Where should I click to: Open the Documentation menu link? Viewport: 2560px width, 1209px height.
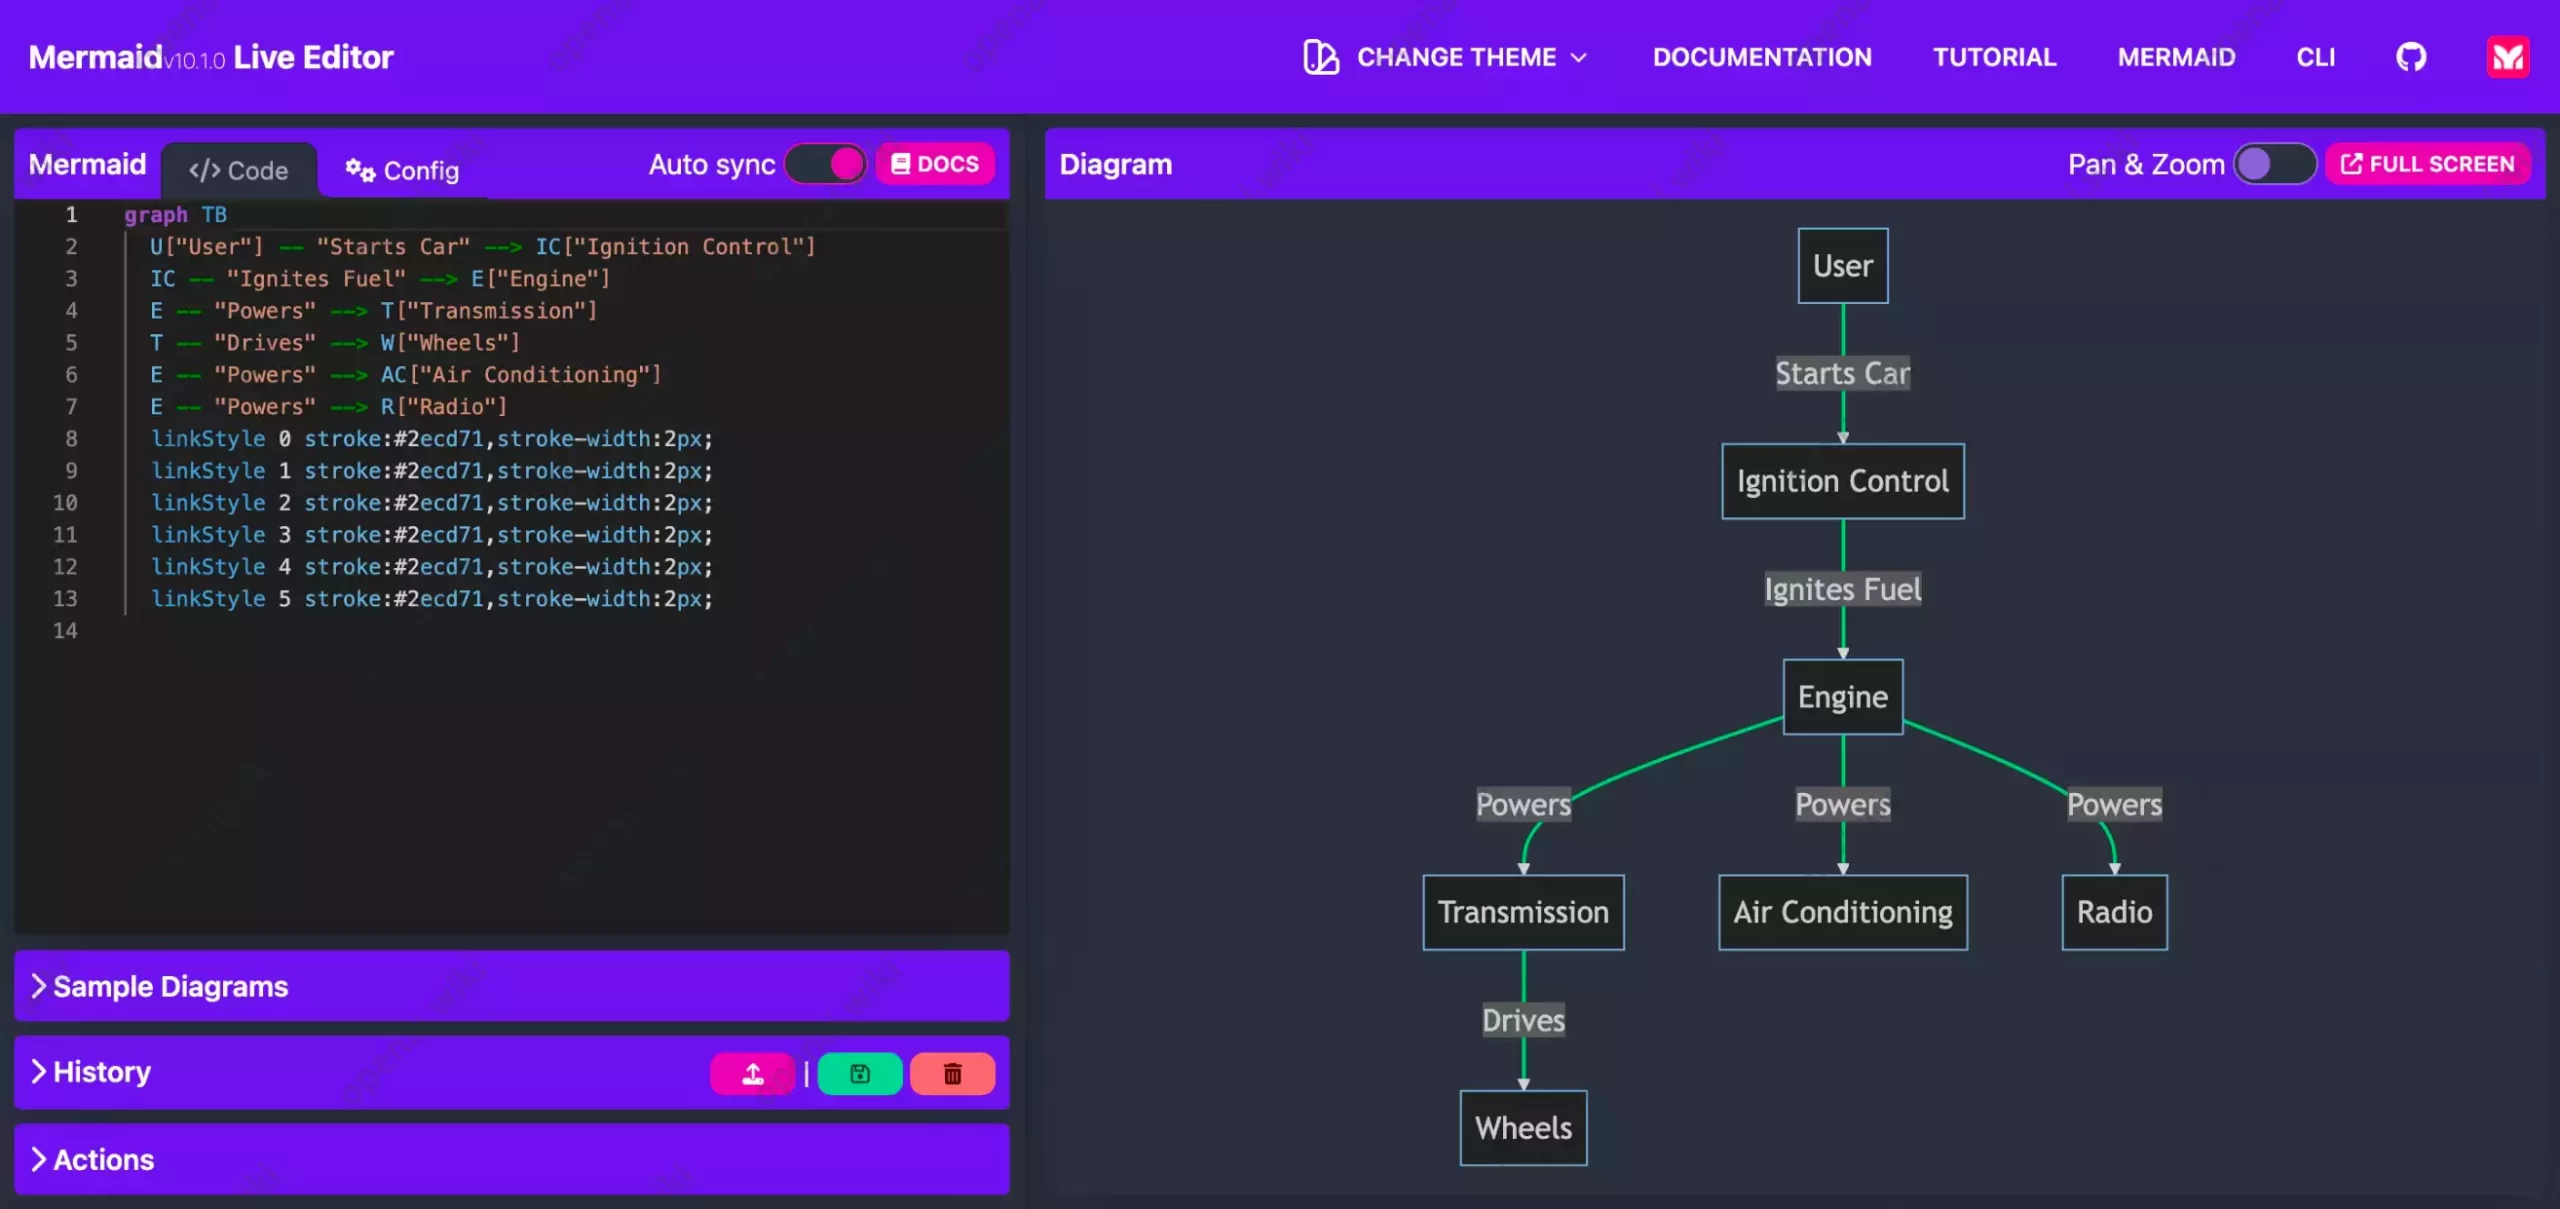(x=1762, y=57)
